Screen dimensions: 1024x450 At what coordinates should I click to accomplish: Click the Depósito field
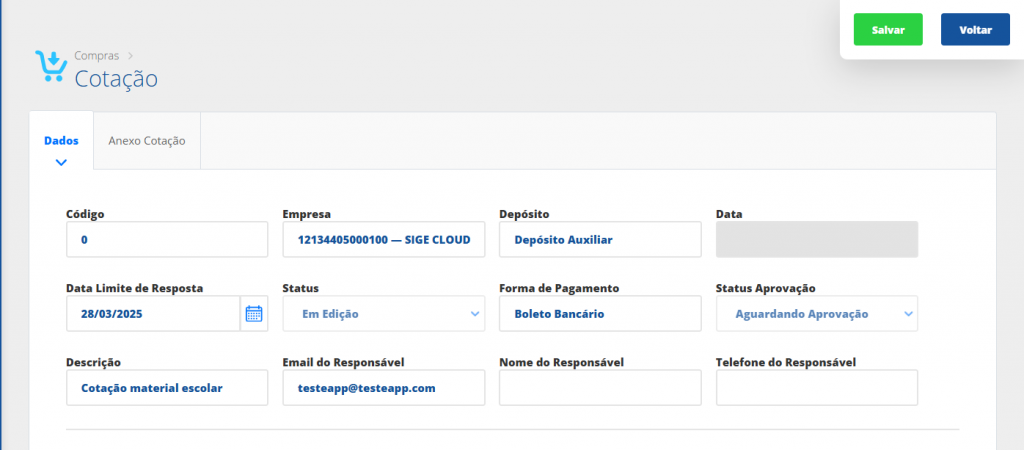click(600, 240)
